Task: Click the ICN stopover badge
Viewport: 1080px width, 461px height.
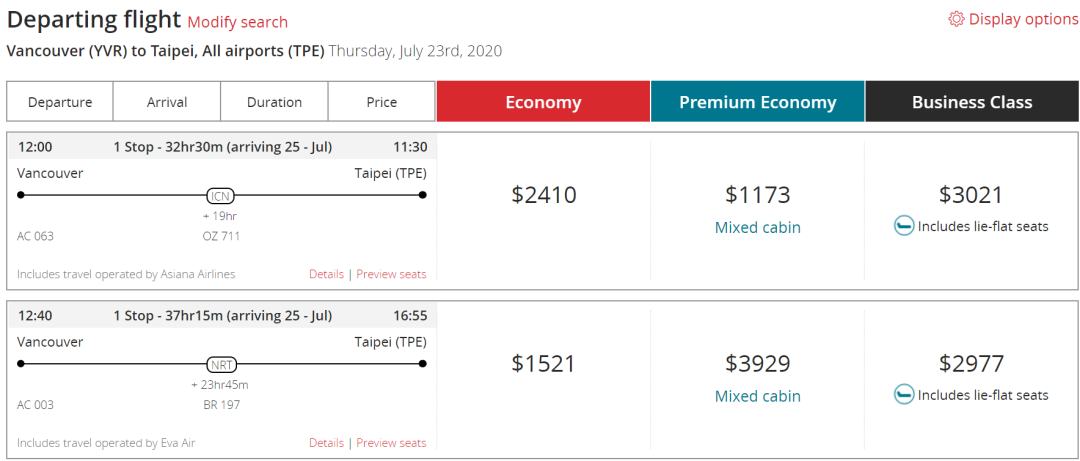Action: [220, 195]
